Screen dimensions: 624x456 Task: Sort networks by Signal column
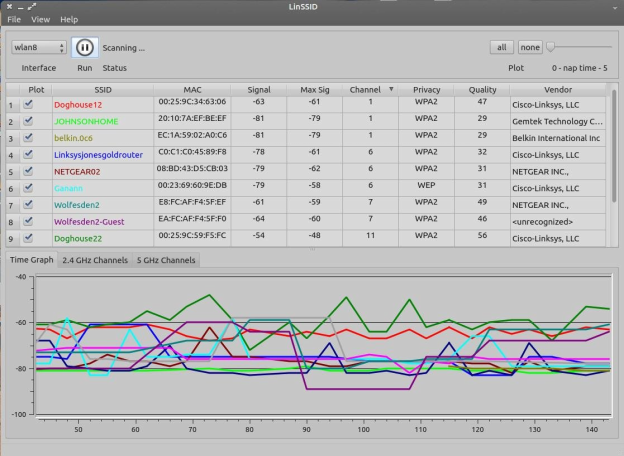click(257, 89)
